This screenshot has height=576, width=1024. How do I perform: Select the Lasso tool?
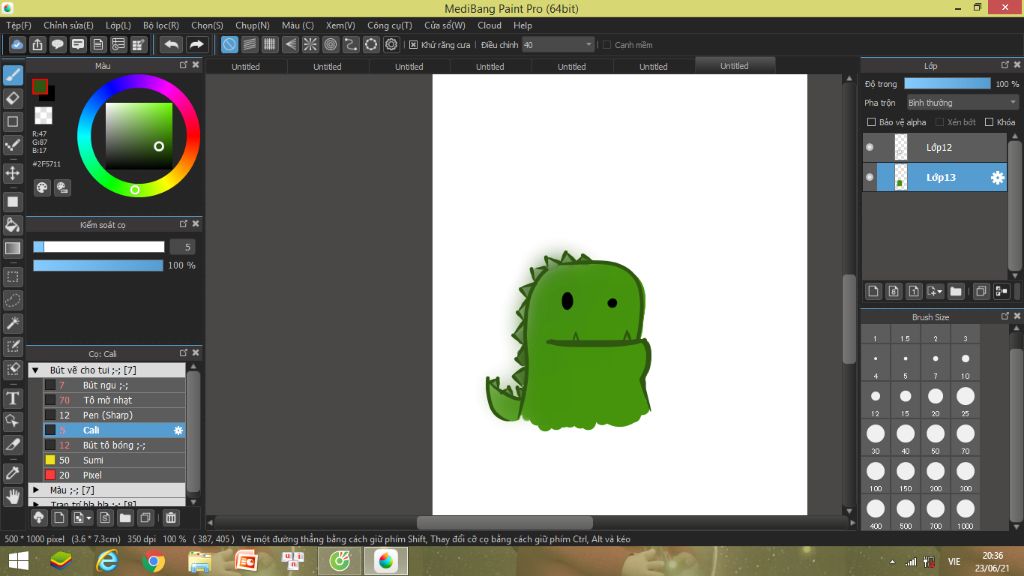point(12,300)
